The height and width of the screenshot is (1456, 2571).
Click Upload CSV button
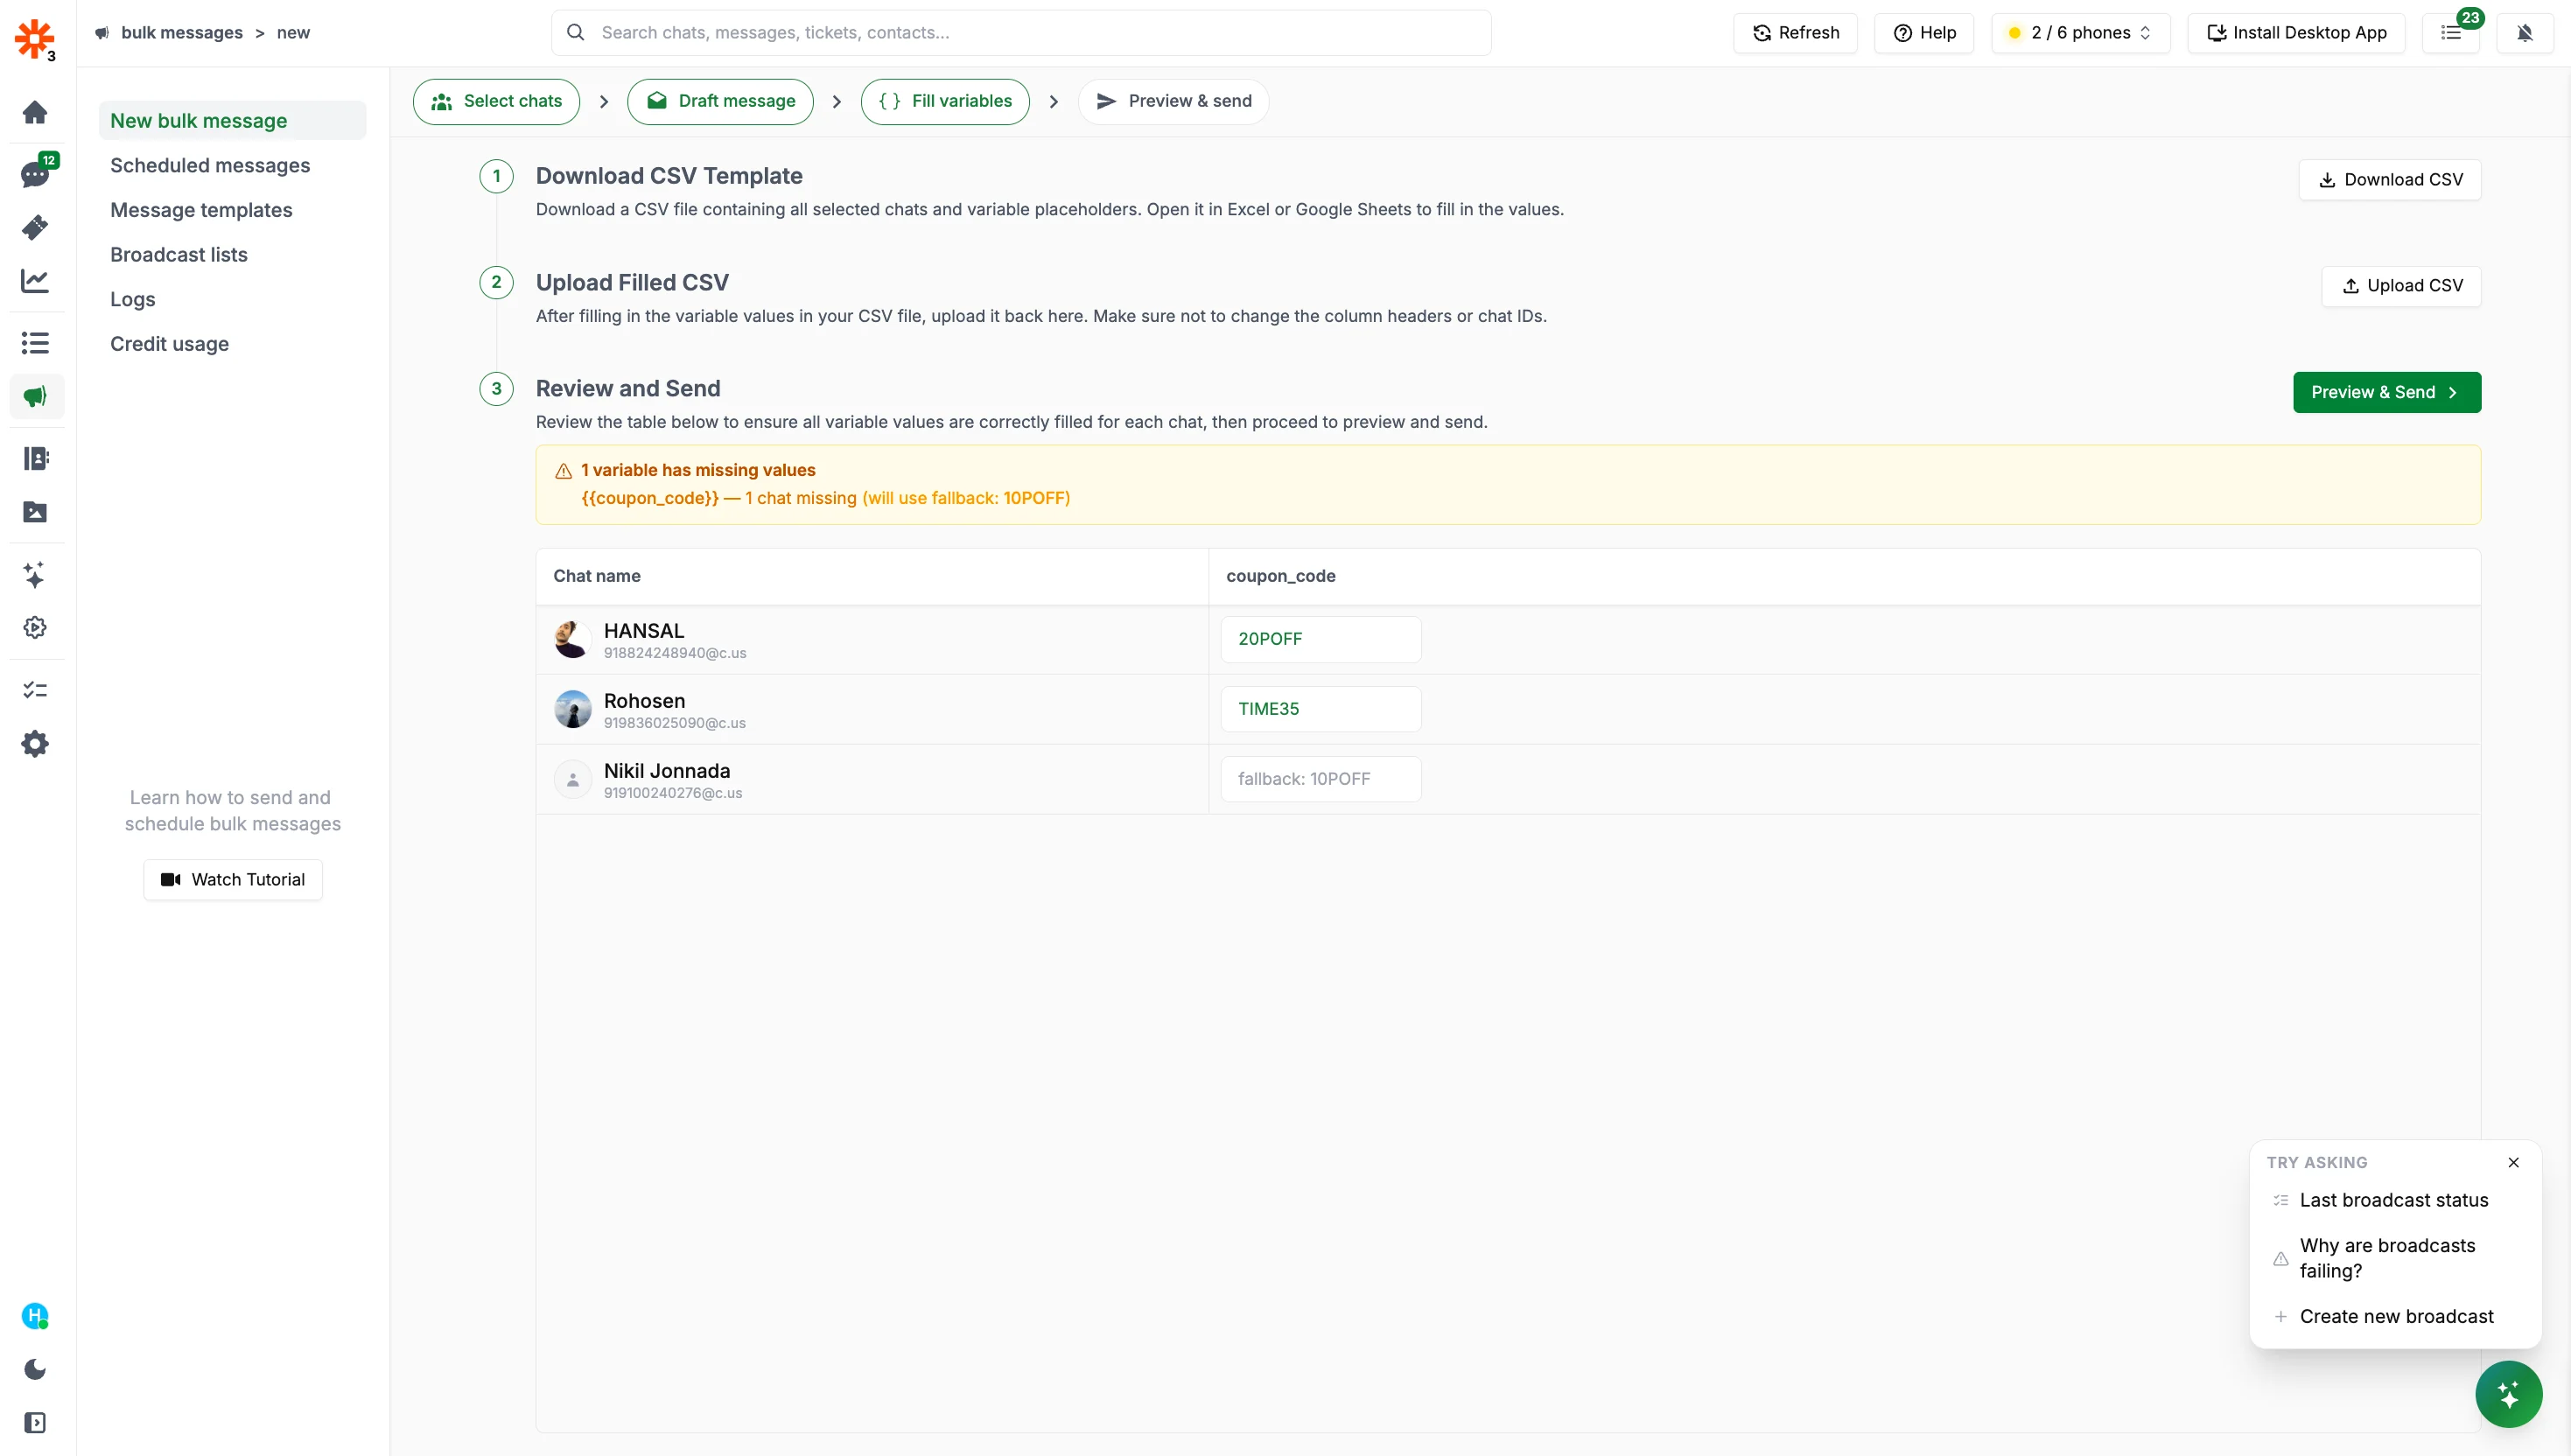[x=2401, y=286]
